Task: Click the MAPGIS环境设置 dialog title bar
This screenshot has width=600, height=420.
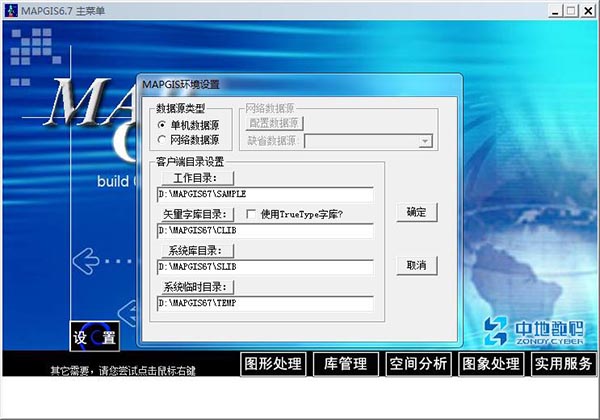Action: click(300, 85)
